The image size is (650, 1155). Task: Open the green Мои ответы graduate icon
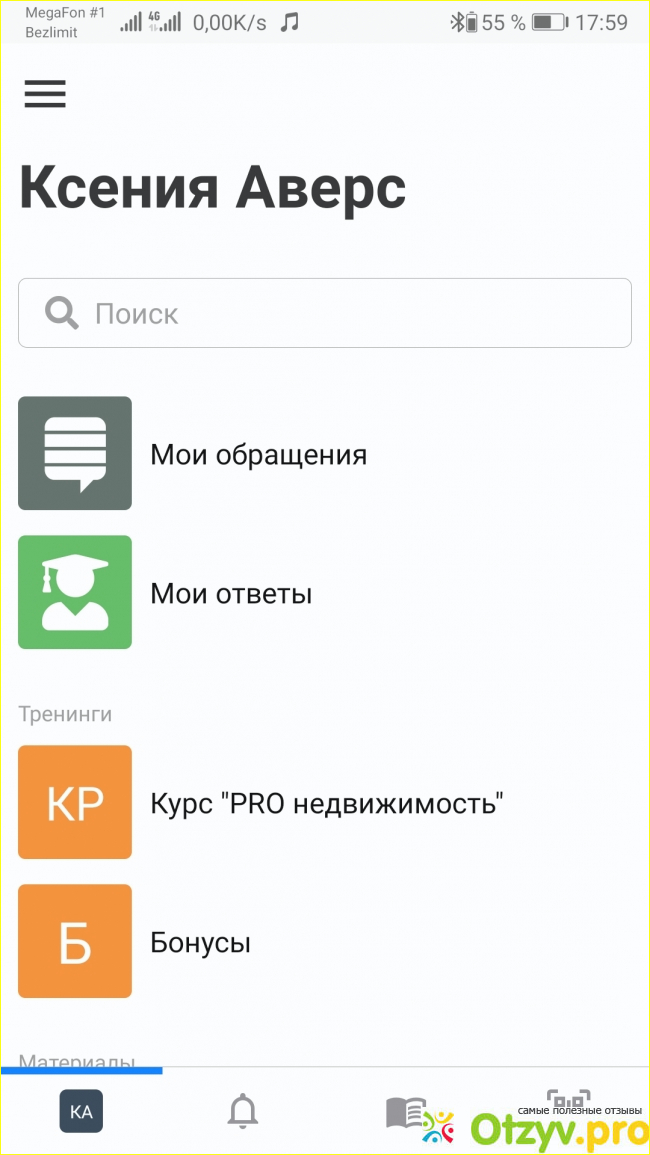pos(75,592)
